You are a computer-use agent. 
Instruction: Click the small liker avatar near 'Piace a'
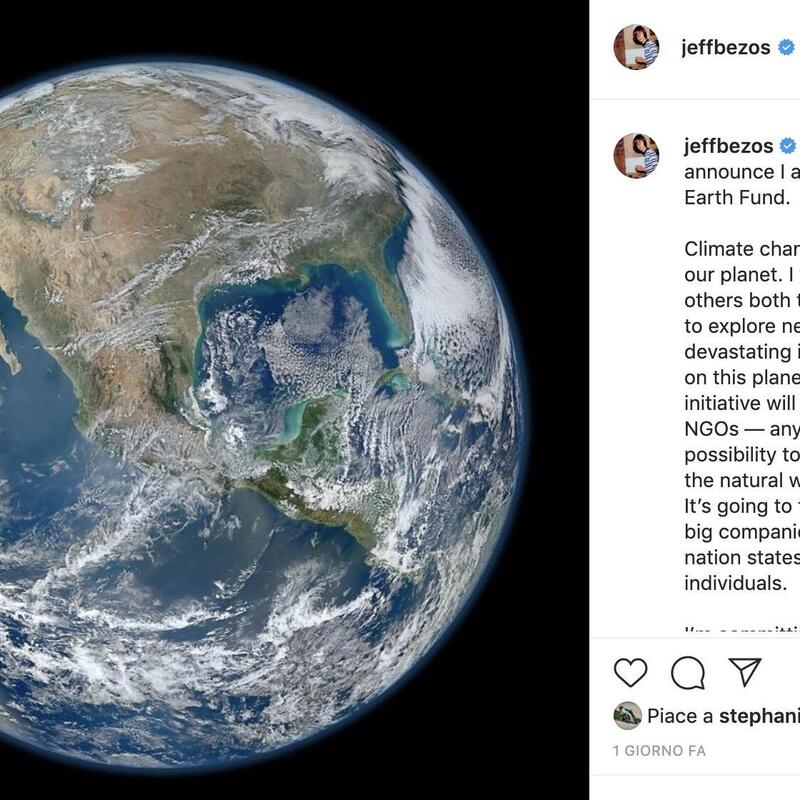[x=627, y=716]
